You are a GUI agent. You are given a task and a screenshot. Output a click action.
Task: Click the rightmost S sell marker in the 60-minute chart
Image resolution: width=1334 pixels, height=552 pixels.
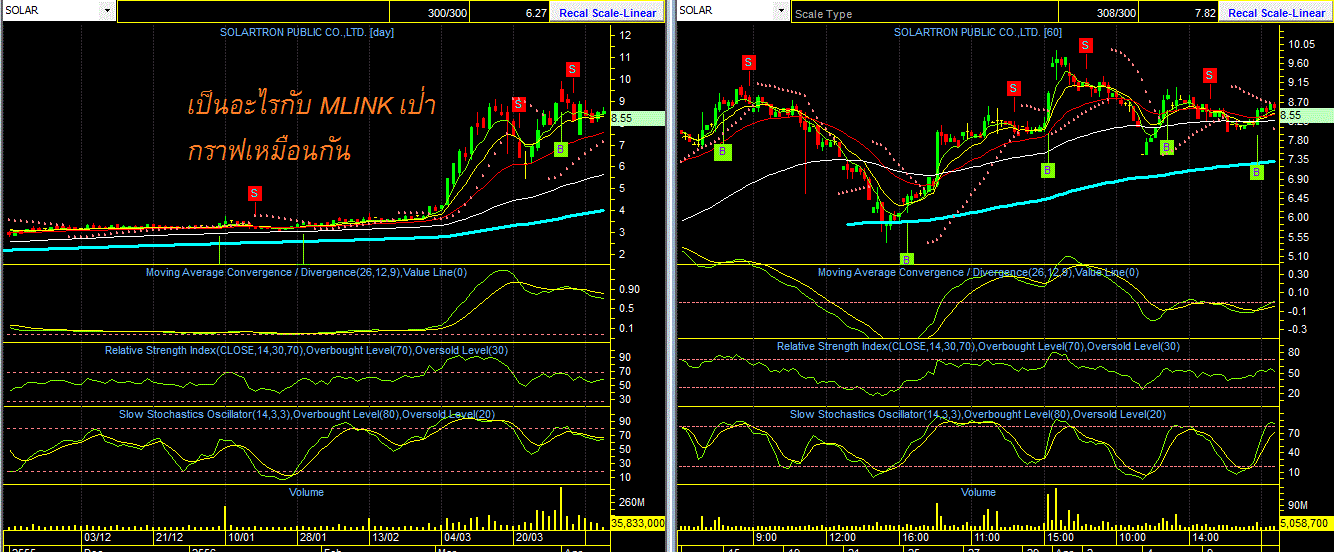(x=1210, y=75)
